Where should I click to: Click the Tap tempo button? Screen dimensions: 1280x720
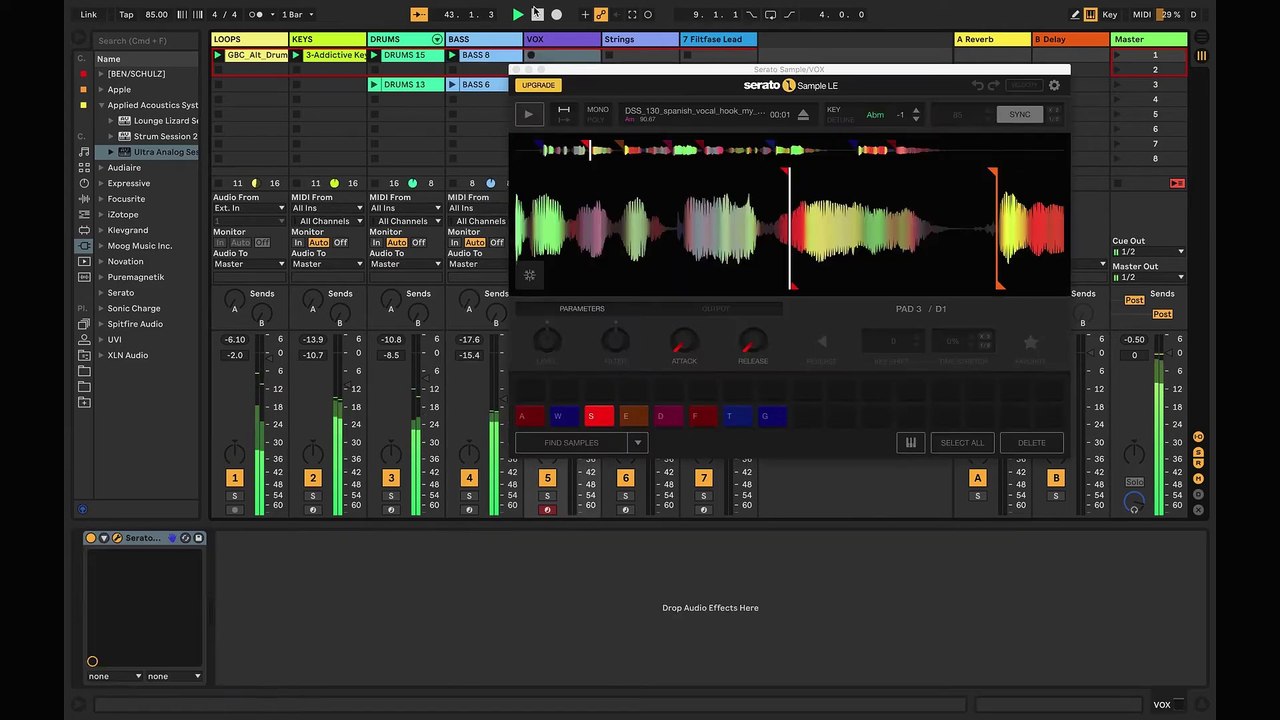tap(126, 15)
